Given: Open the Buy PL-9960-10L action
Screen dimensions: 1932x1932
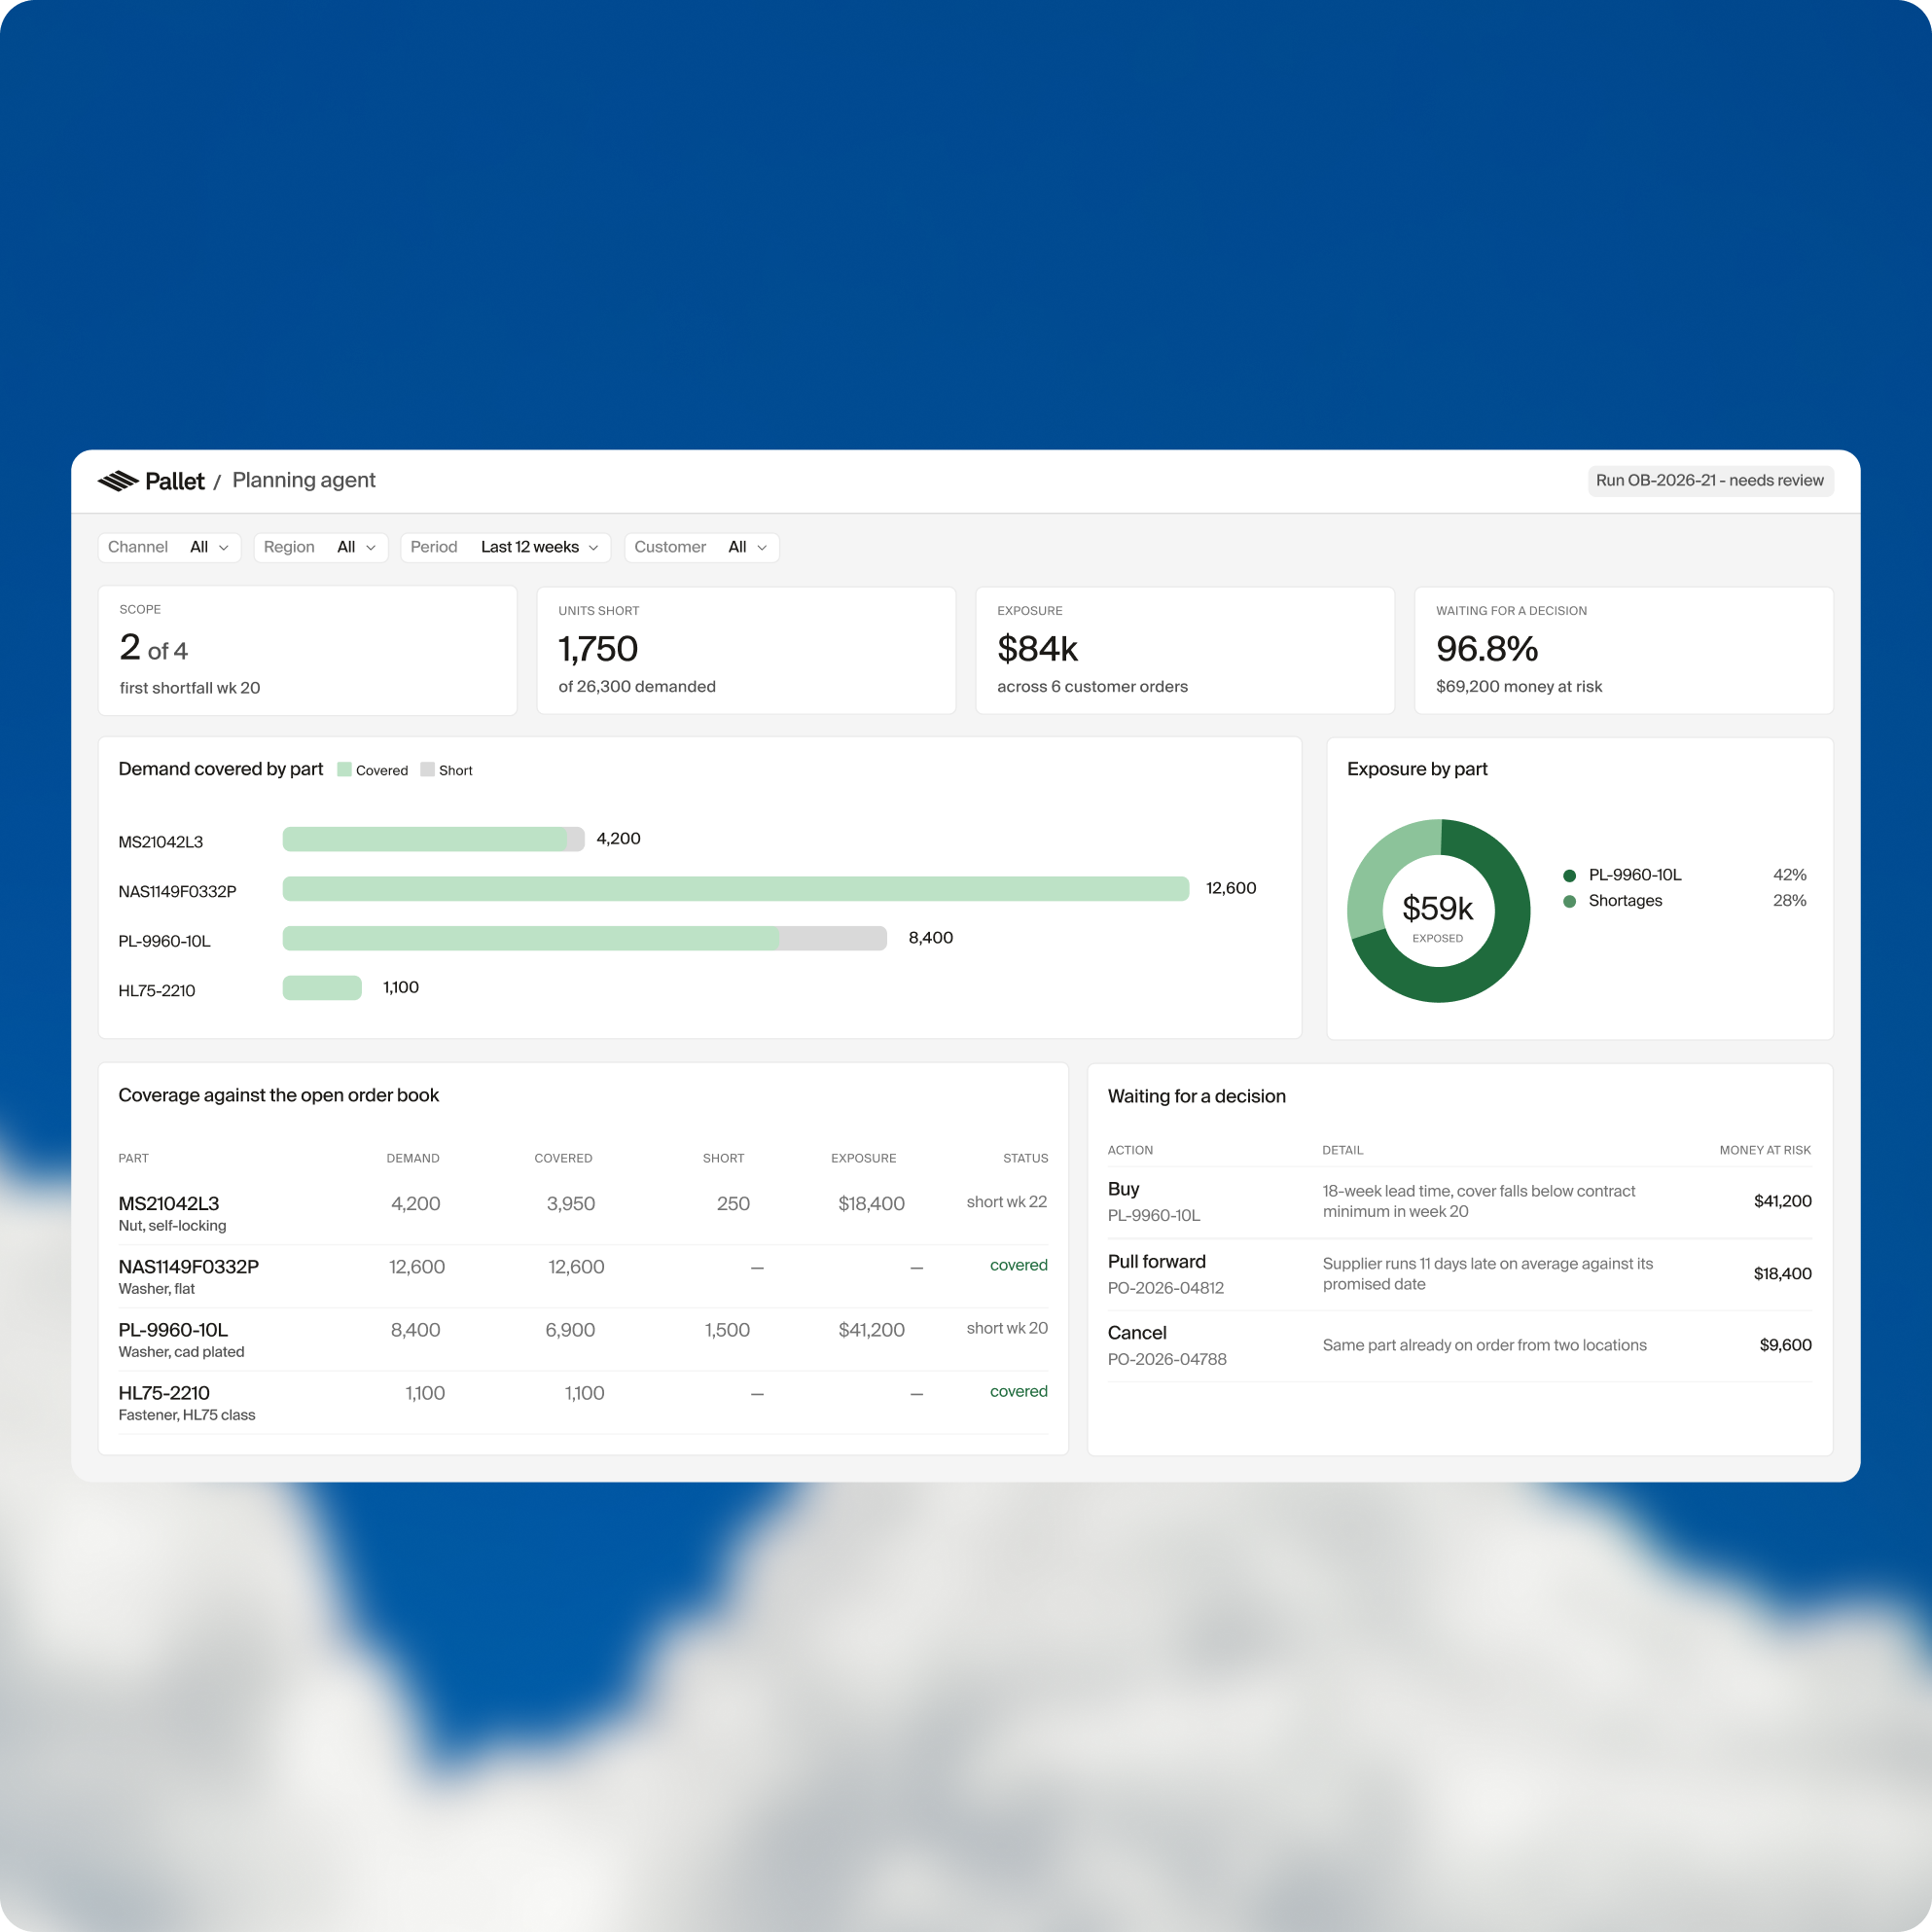Looking at the screenshot, I should (x=1459, y=1202).
